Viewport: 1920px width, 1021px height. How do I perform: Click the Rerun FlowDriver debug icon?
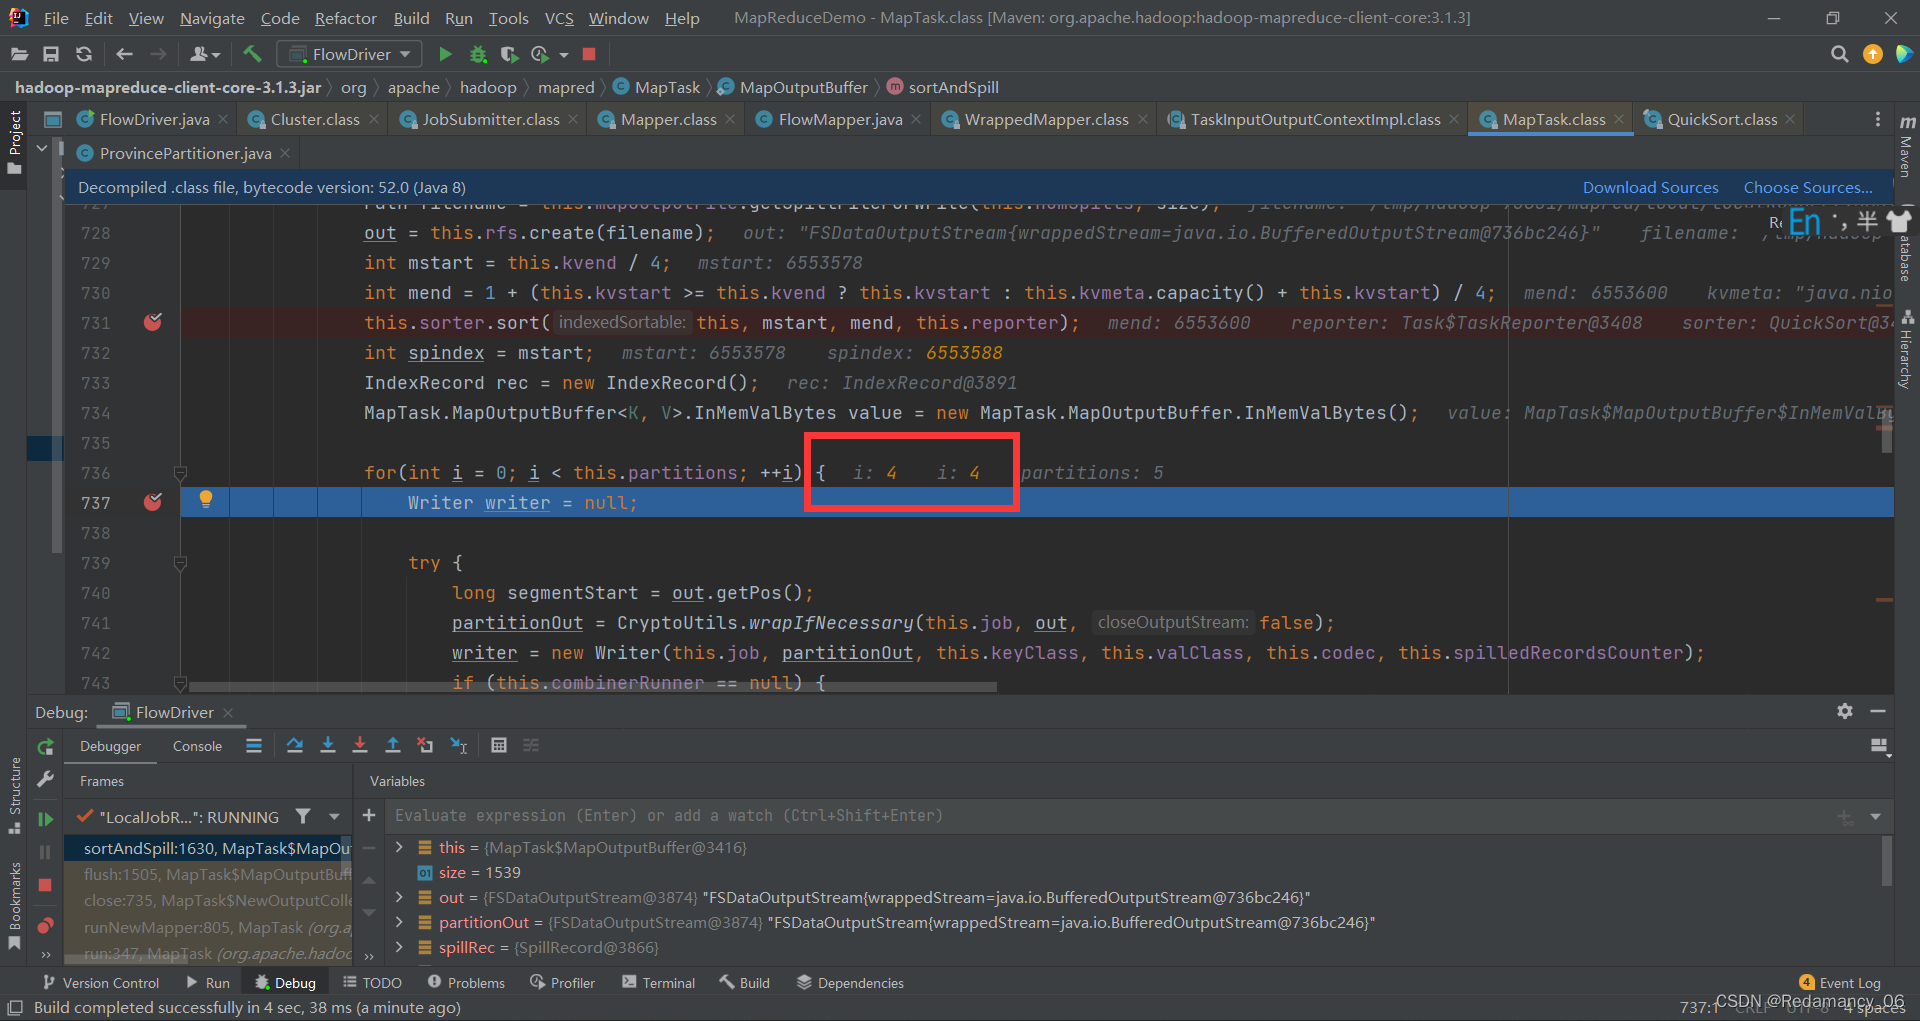pyautogui.click(x=45, y=747)
